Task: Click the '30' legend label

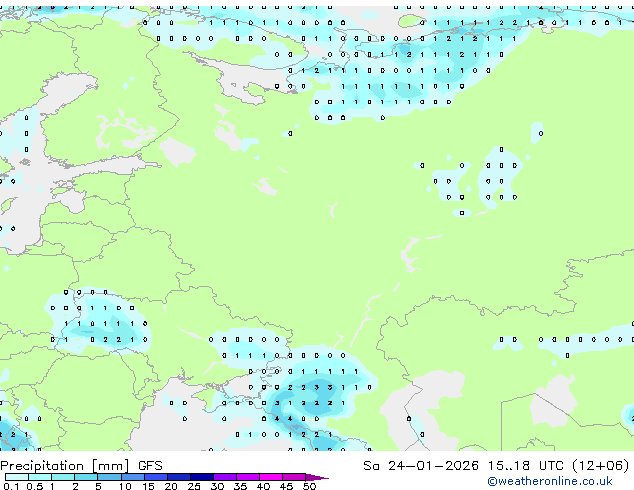Action: coord(217,486)
